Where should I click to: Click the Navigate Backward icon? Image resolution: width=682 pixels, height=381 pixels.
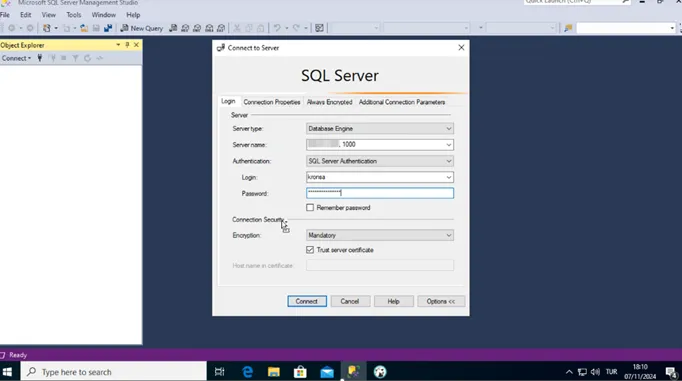coord(11,28)
